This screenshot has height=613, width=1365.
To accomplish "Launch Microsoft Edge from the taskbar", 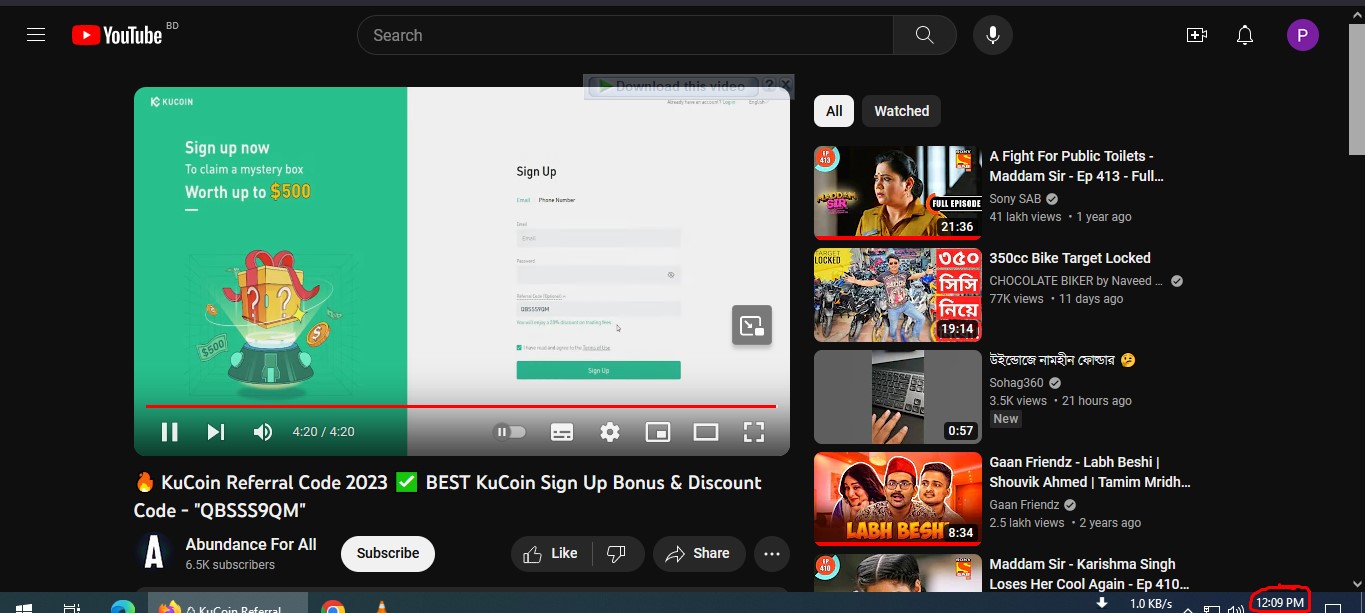I will pyautogui.click(x=123, y=606).
